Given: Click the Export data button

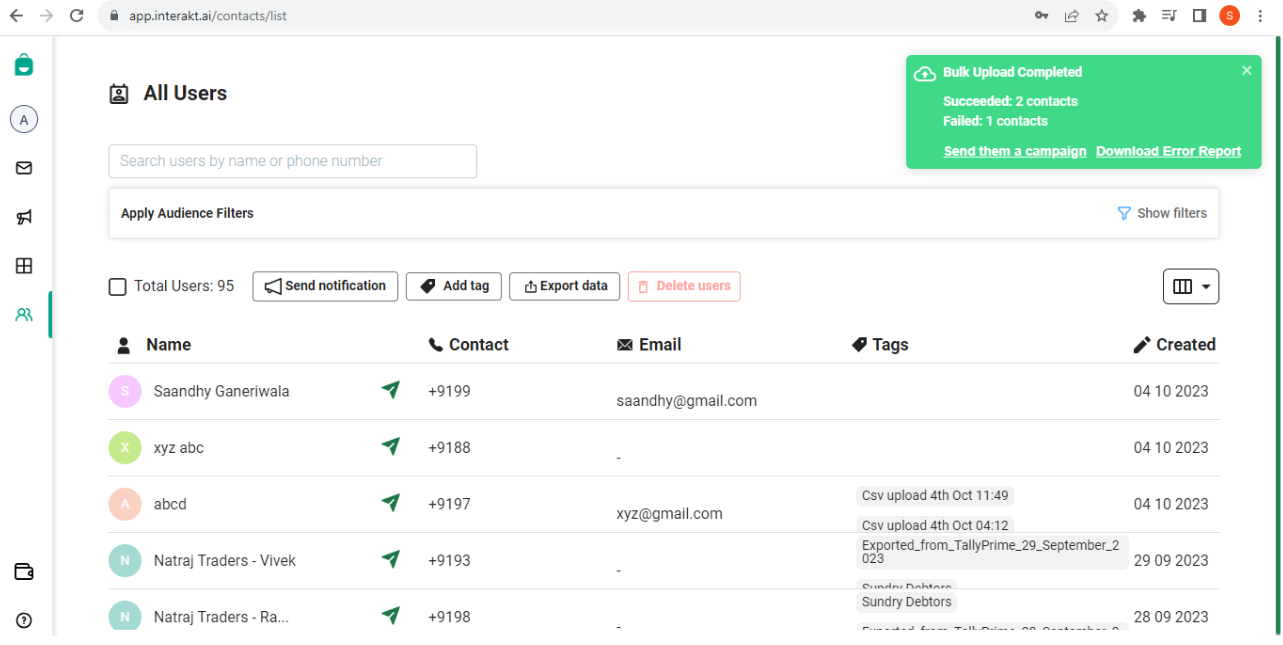Looking at the screenshot, I should click(565, 286).
